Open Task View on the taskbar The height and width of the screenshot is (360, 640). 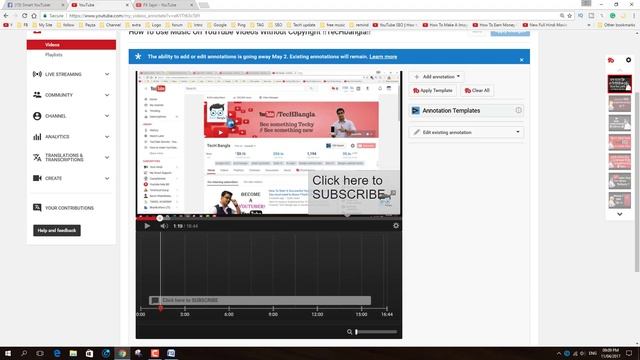(40, 353)
